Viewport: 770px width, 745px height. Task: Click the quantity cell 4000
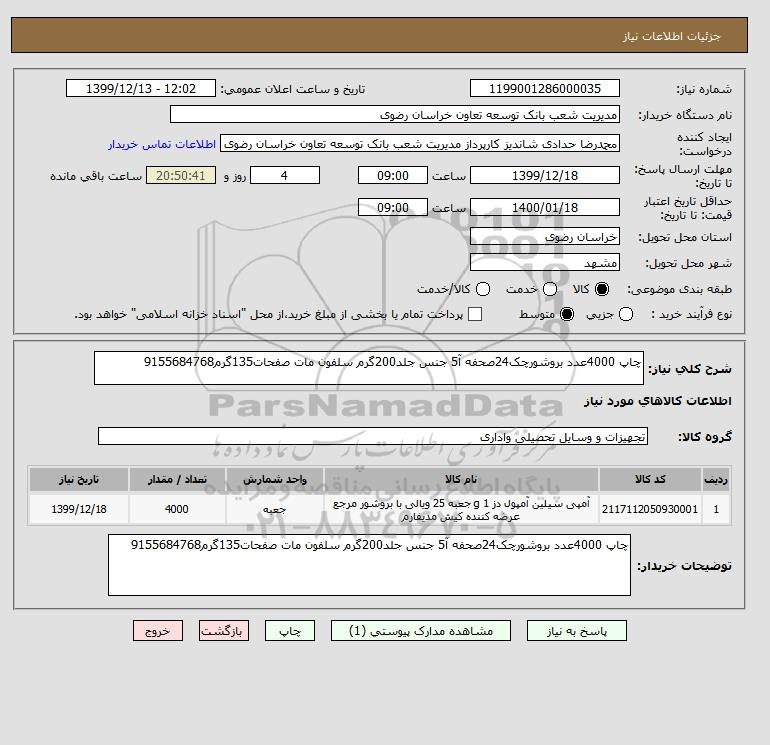pyautogui.click(x=177, y=509)
